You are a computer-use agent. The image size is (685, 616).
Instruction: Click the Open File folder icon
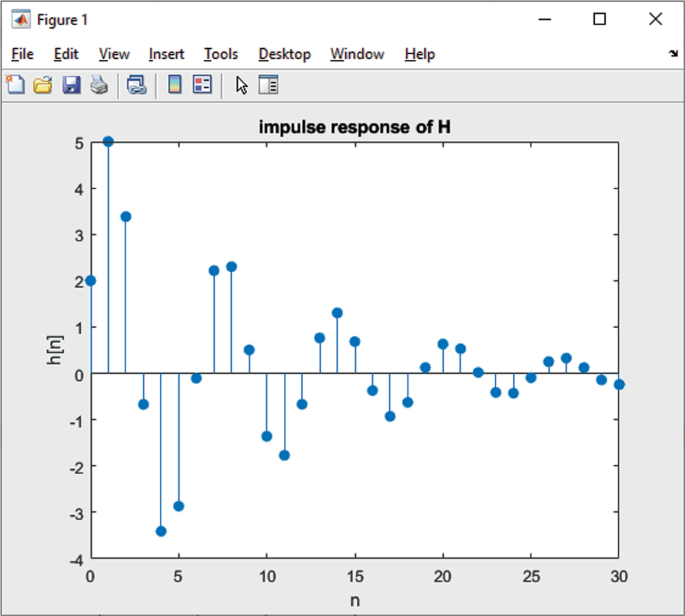coord(43,86)
